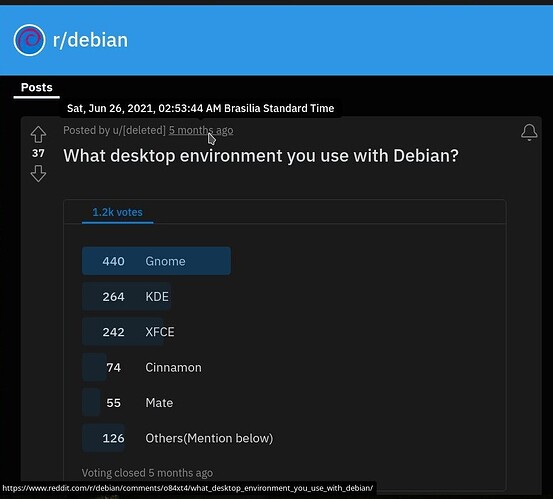553x499 pixels.
Task: Click the reddit URL in the status bar
Action: pos(188,488)
